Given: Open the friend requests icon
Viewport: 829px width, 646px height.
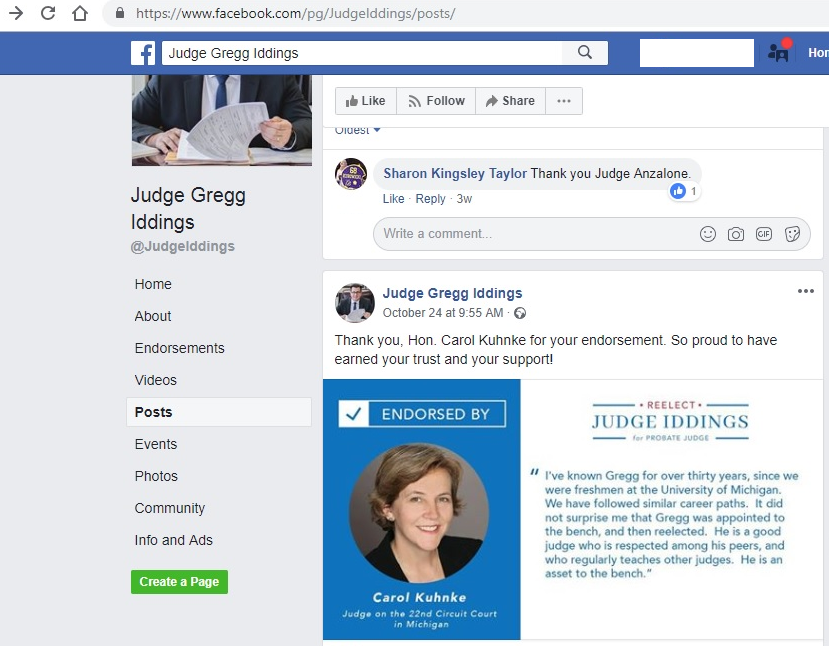Looking at the screenshot, I should click(x=779, y=52).
